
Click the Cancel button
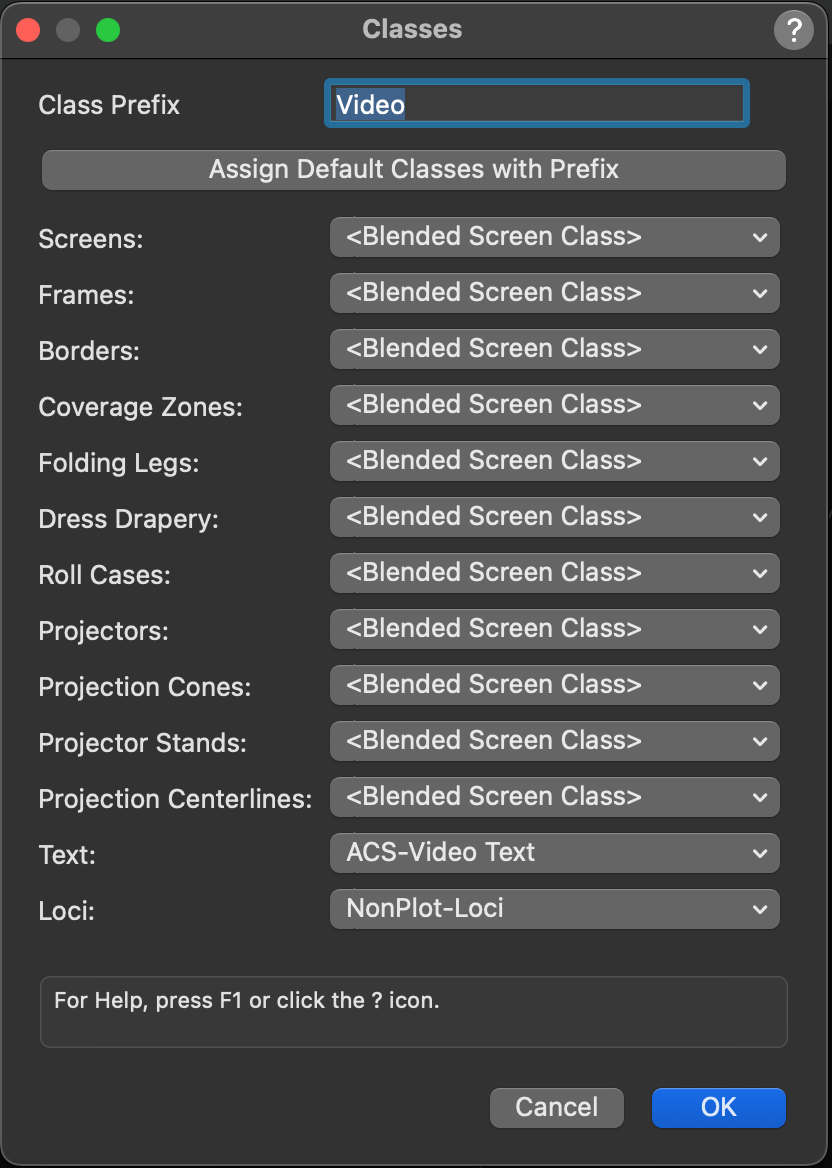(557, 1108)
